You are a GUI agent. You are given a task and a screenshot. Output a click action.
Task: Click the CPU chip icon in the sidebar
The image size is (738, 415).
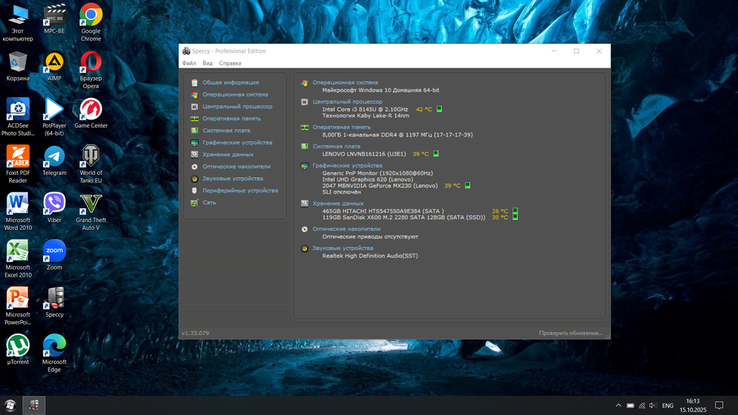coord(194,107)
